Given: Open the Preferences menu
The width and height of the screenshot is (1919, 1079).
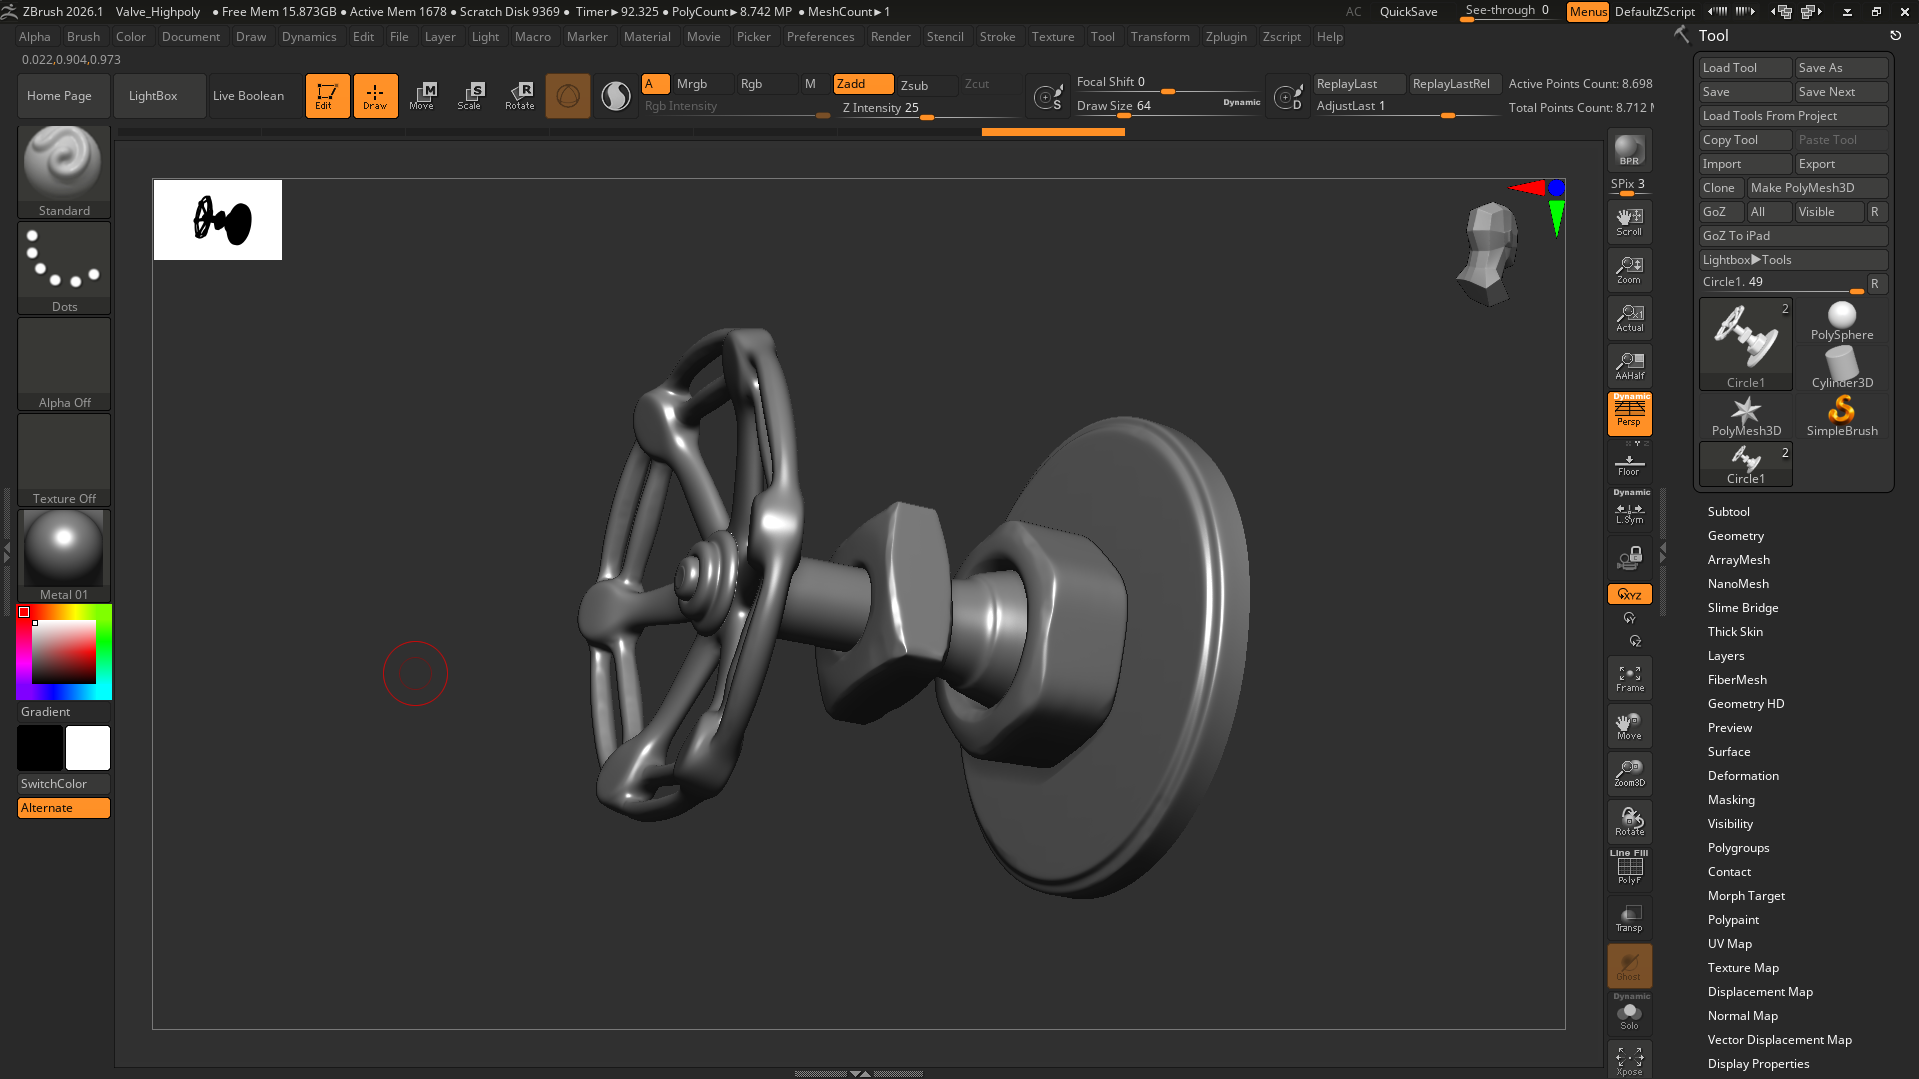Looking at the screenshot, I should tap(820, 37).
